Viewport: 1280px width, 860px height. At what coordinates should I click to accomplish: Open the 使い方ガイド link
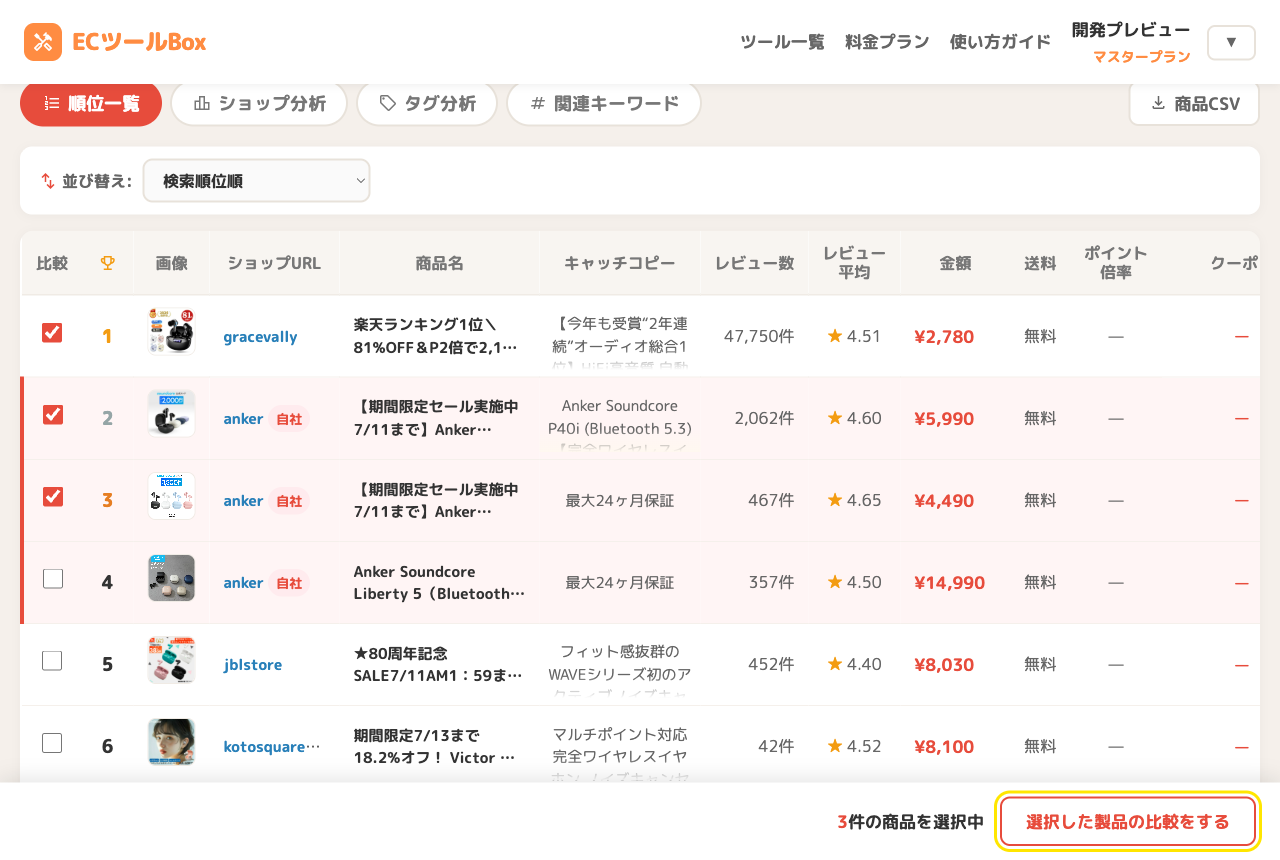(x=1000, y=42)
